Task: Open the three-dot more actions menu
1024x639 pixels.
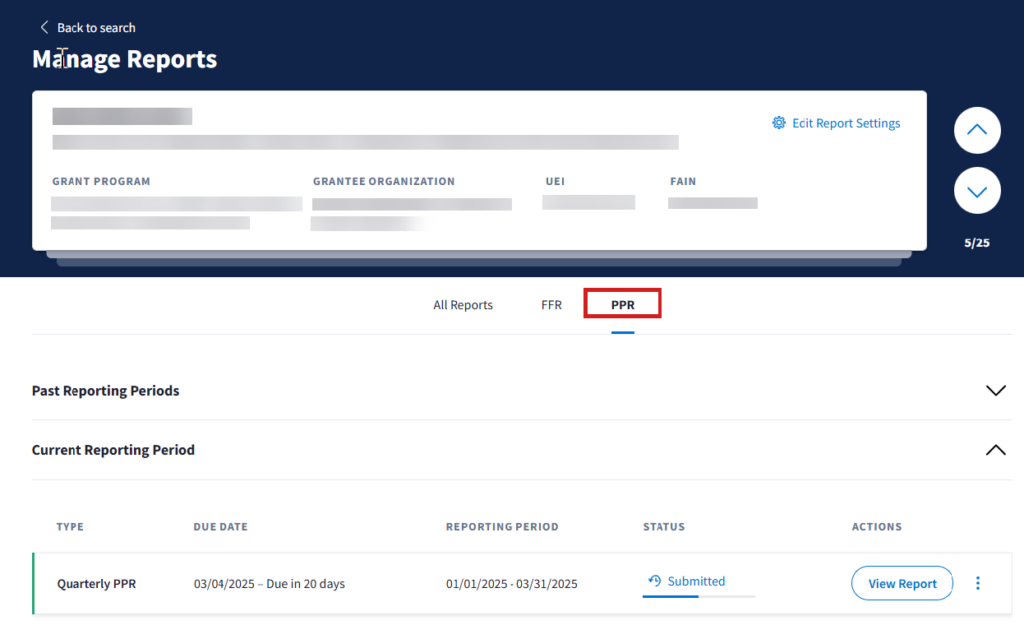Action: 978,583
